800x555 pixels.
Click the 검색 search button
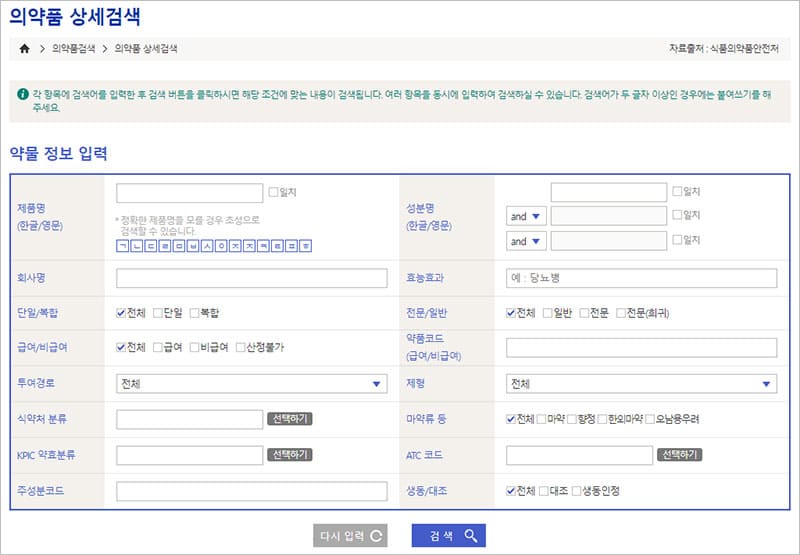(449, 536)
